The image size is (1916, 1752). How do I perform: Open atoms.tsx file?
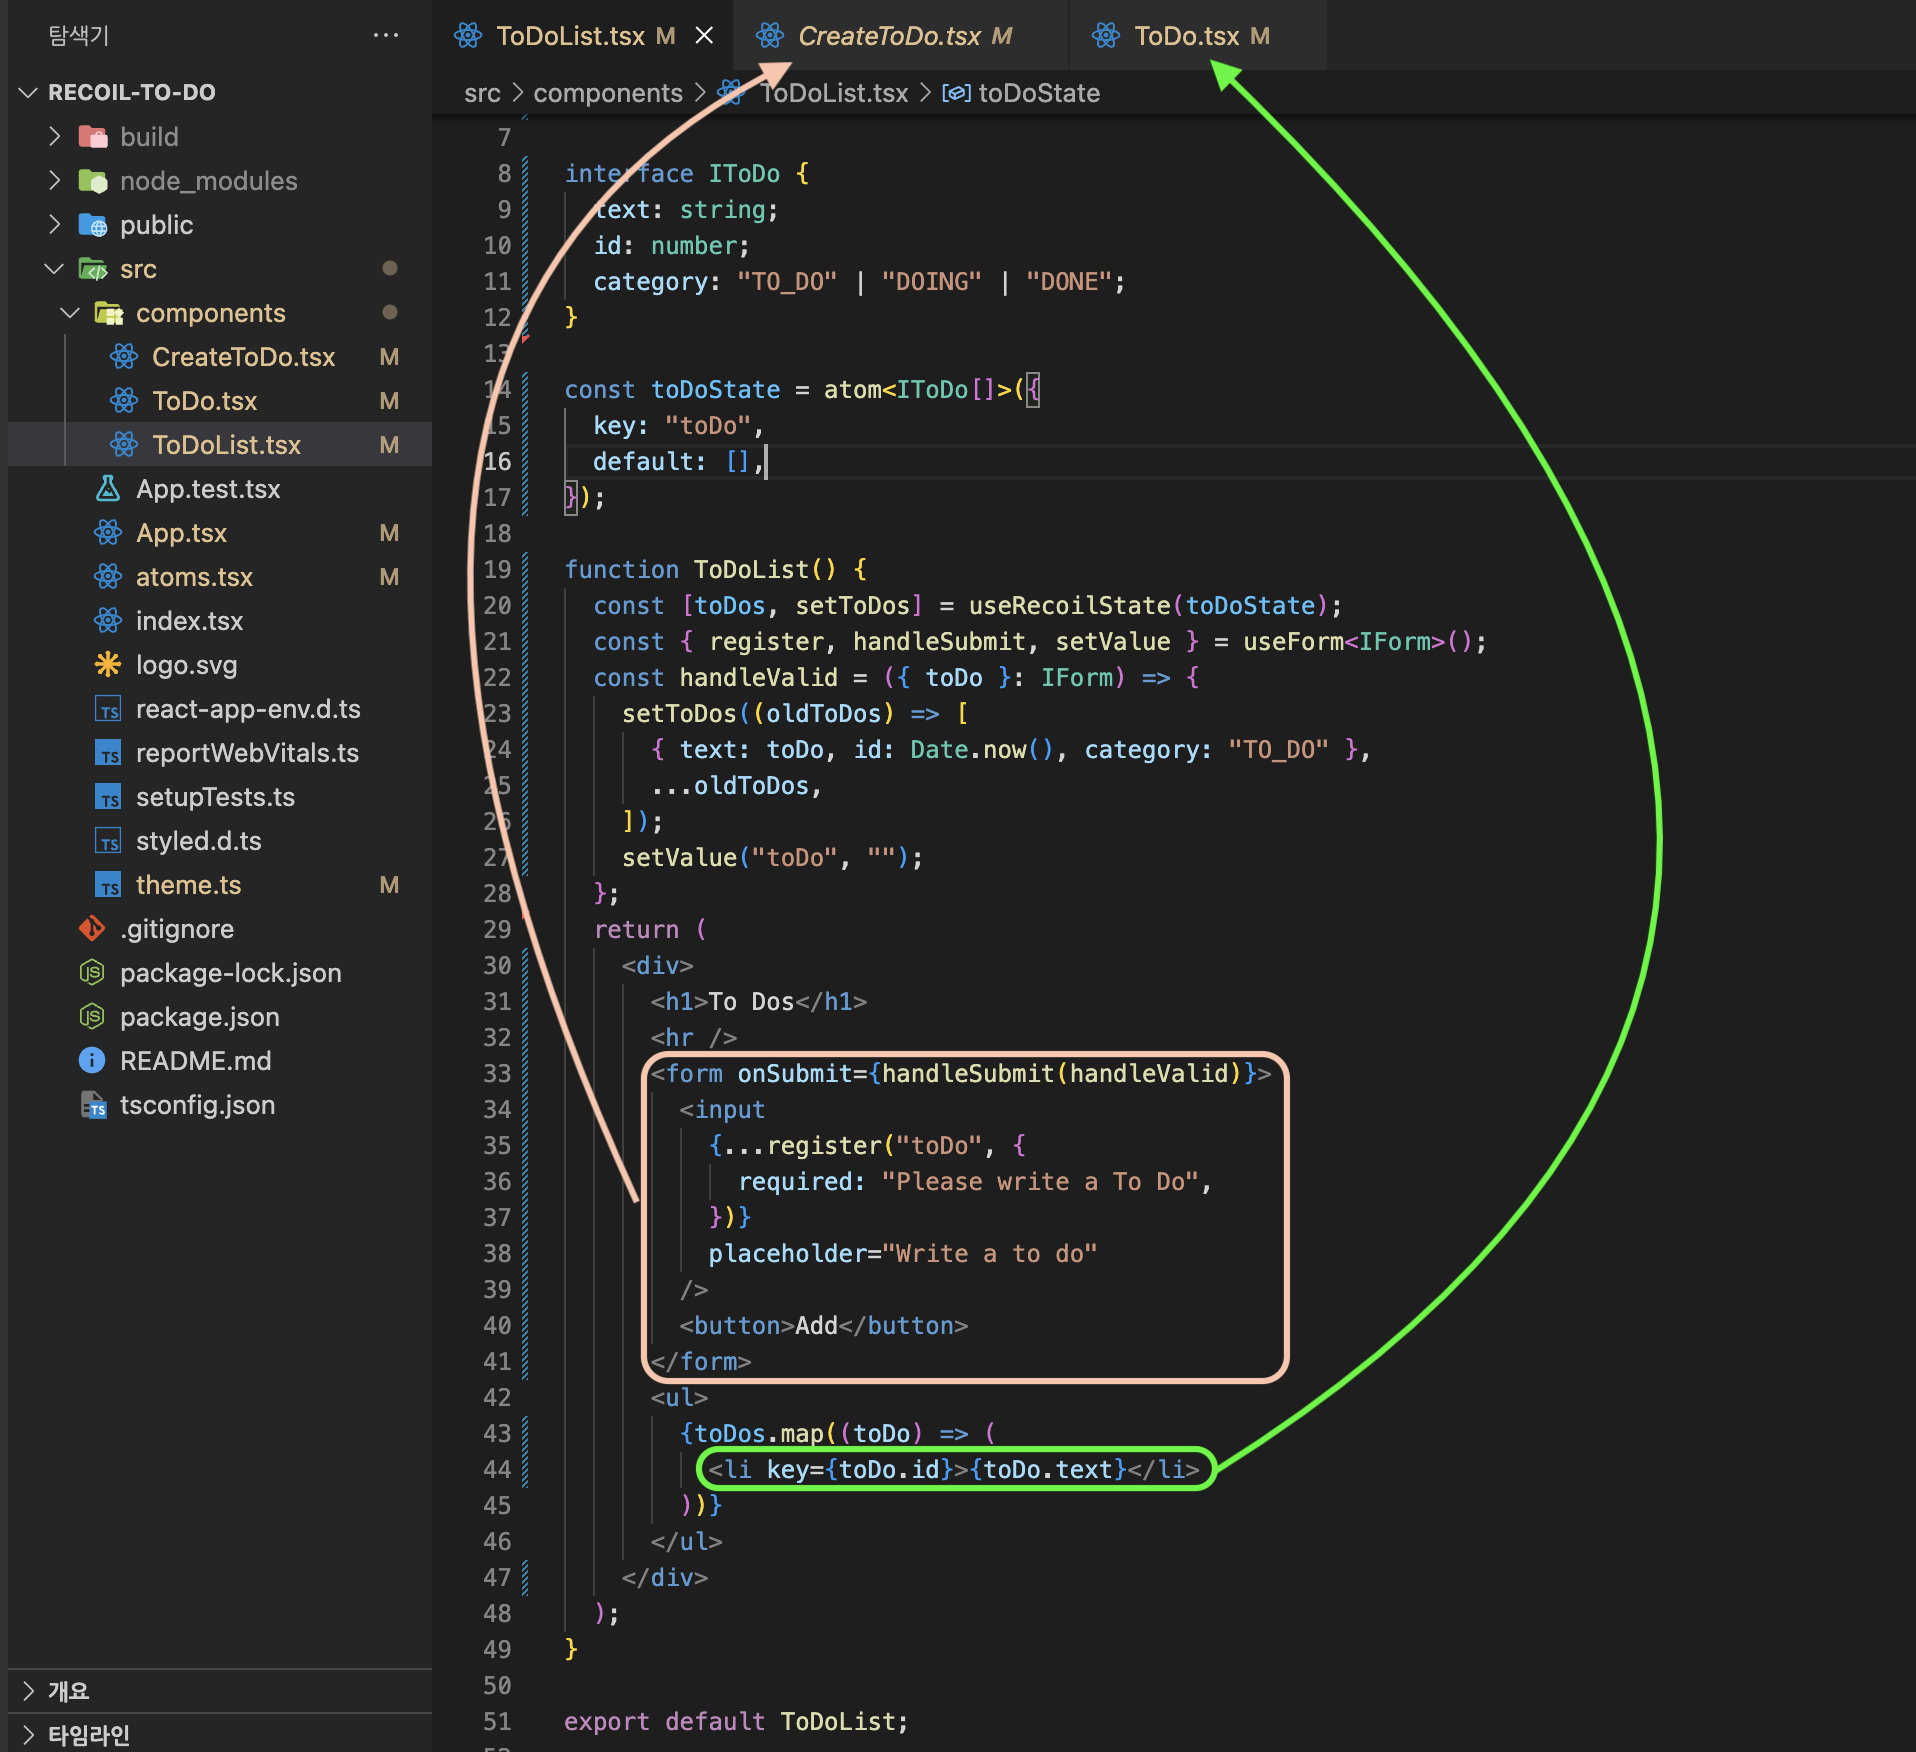pos(194,577)
